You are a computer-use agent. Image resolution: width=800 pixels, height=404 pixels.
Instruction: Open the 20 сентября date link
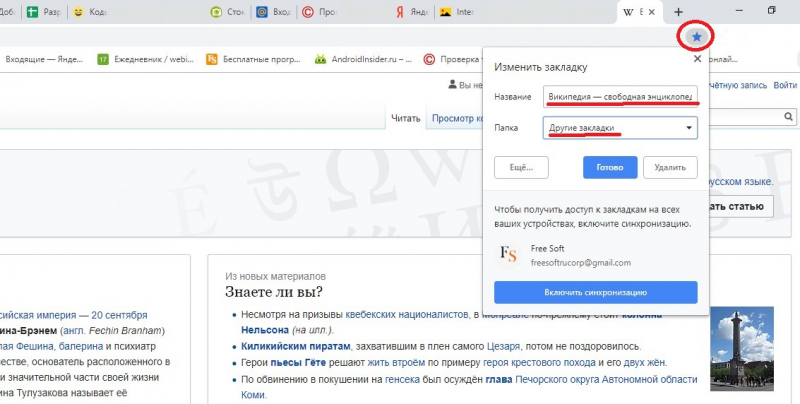(119, 315)
